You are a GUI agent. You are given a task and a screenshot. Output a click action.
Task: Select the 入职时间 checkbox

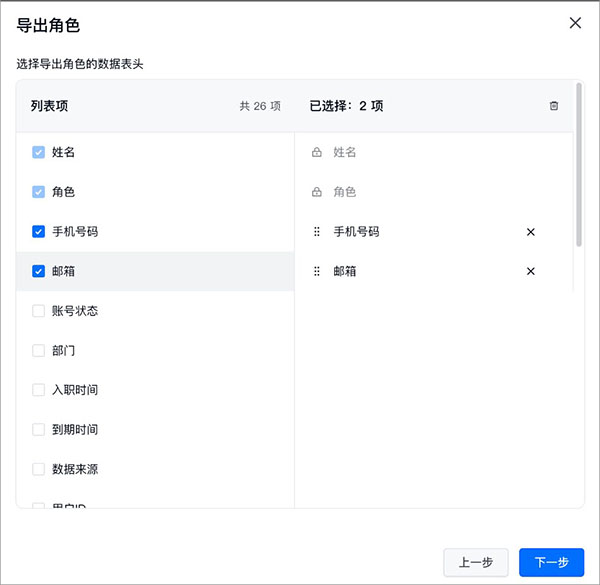click(39, 390)
